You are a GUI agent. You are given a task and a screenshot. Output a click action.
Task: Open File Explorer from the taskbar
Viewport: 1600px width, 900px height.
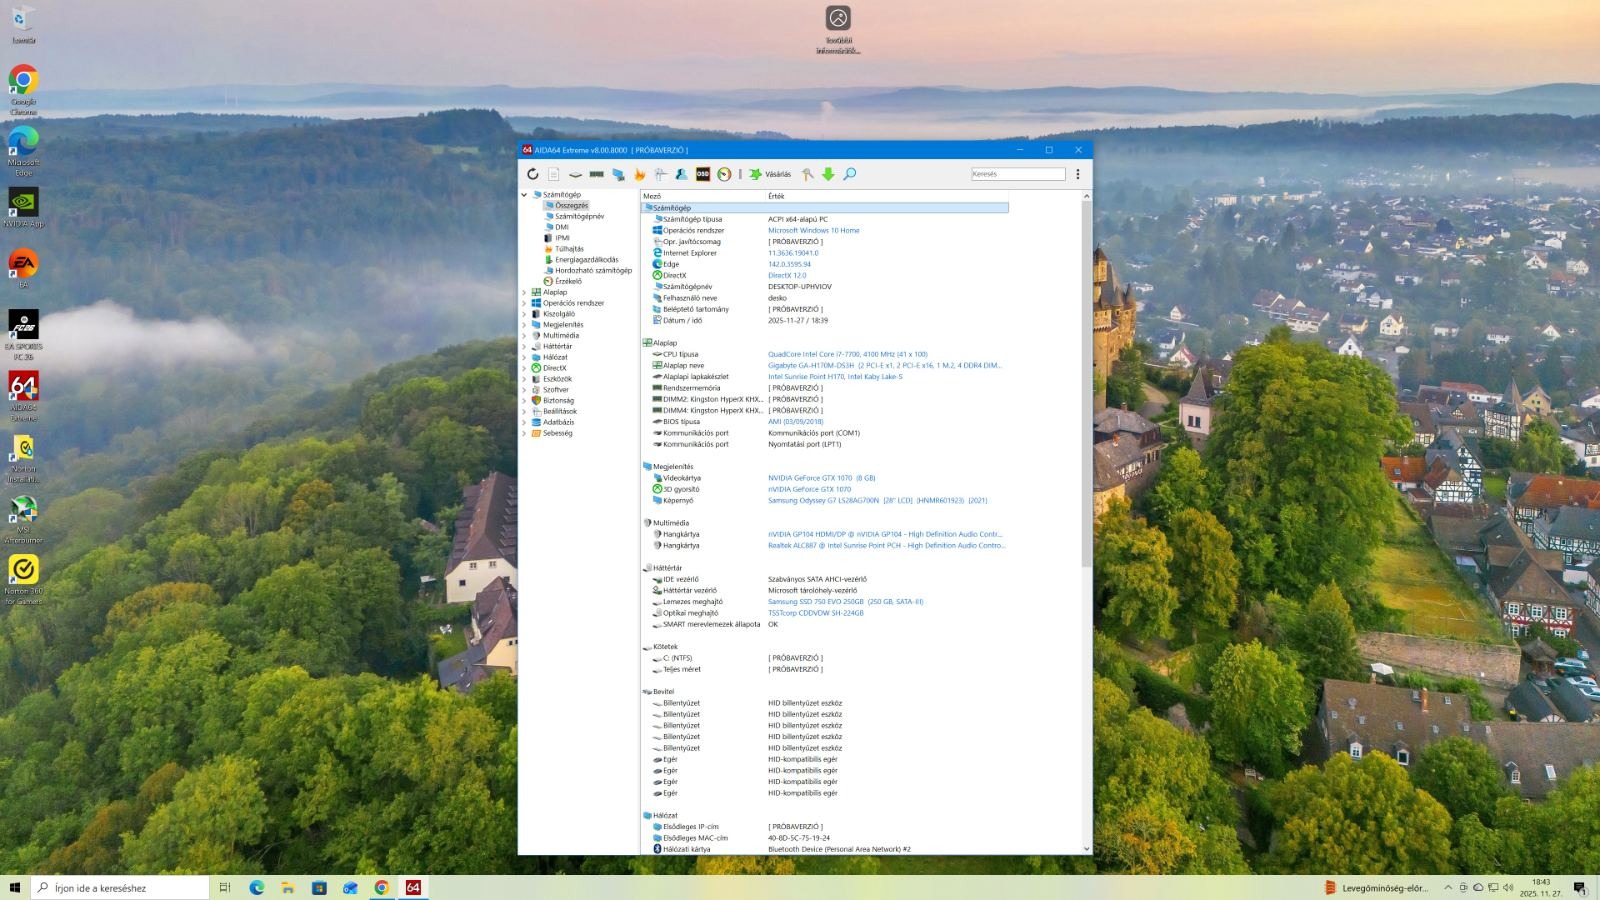[x=287, y=887]
